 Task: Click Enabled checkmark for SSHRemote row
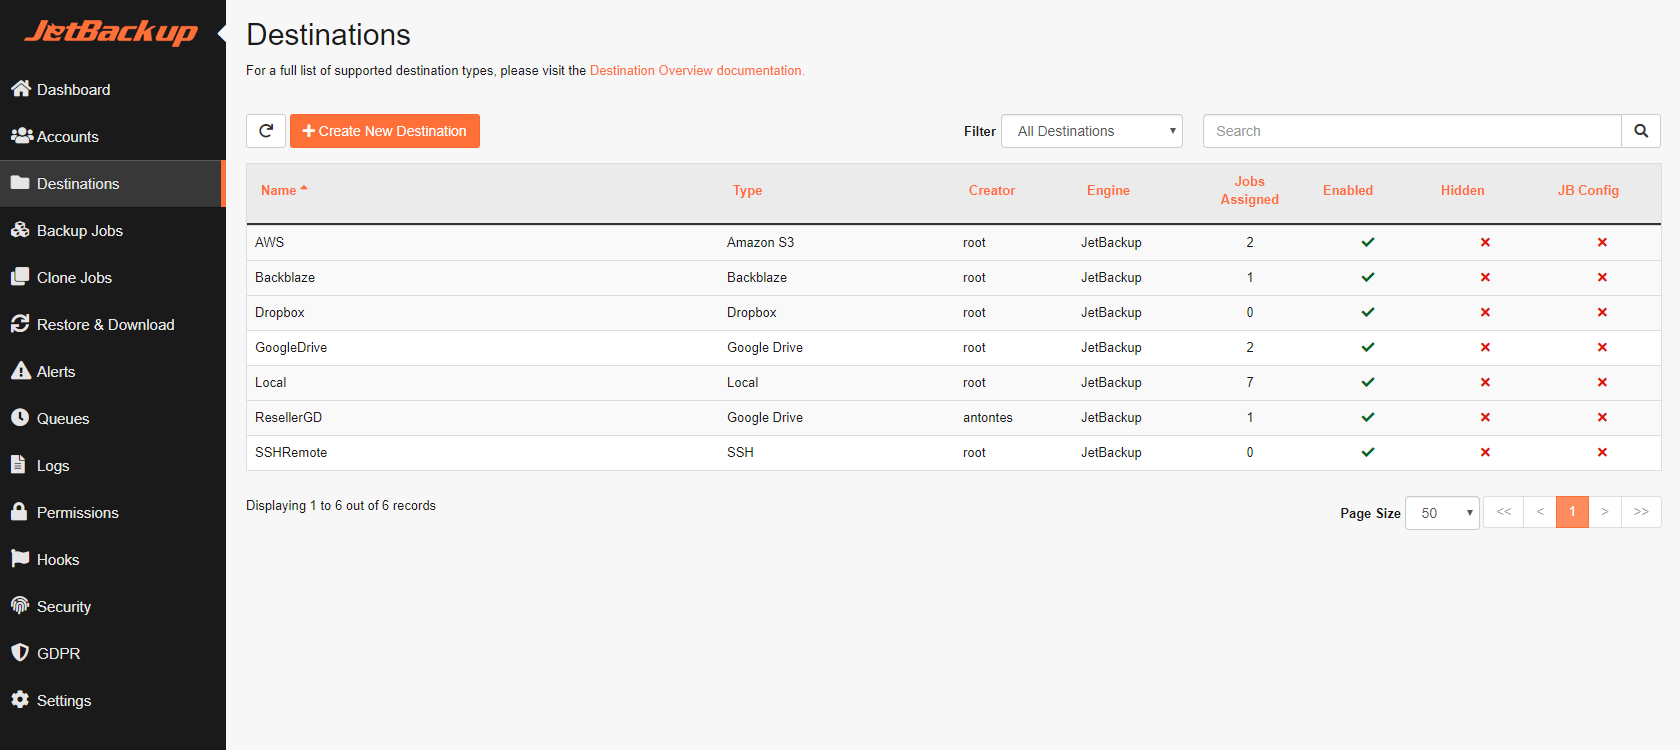pyautogui.click(x=1368, y=452)
